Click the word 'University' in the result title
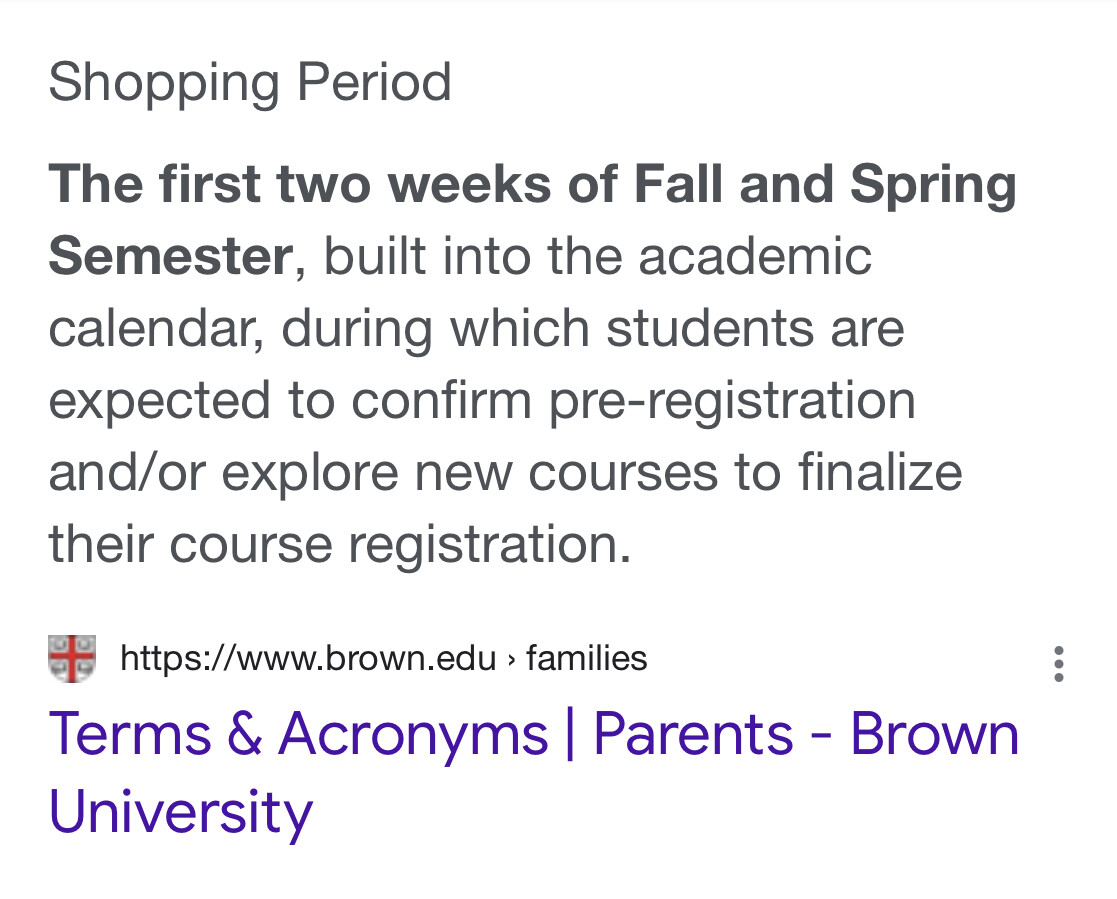This screenshot has width=1117, height=899. click(x=181, y=813)
